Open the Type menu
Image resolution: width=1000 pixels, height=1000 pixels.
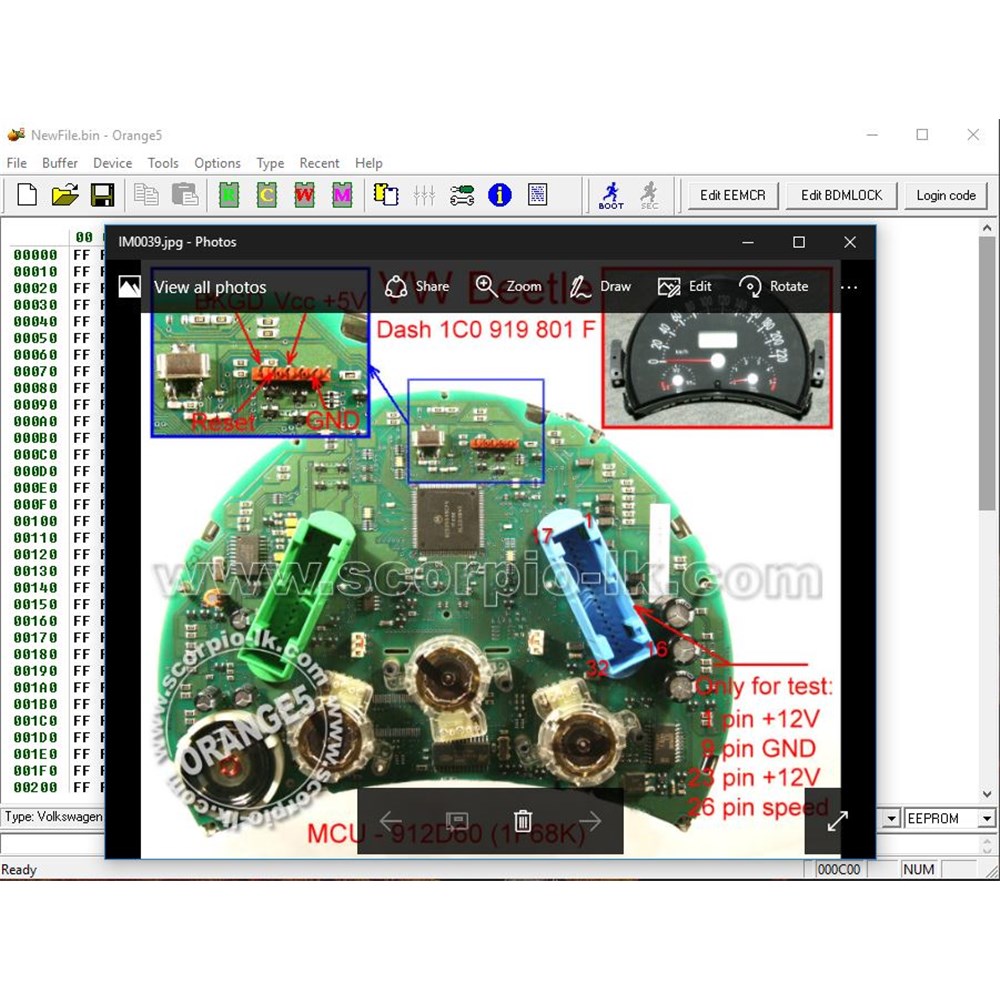[270, 163]
